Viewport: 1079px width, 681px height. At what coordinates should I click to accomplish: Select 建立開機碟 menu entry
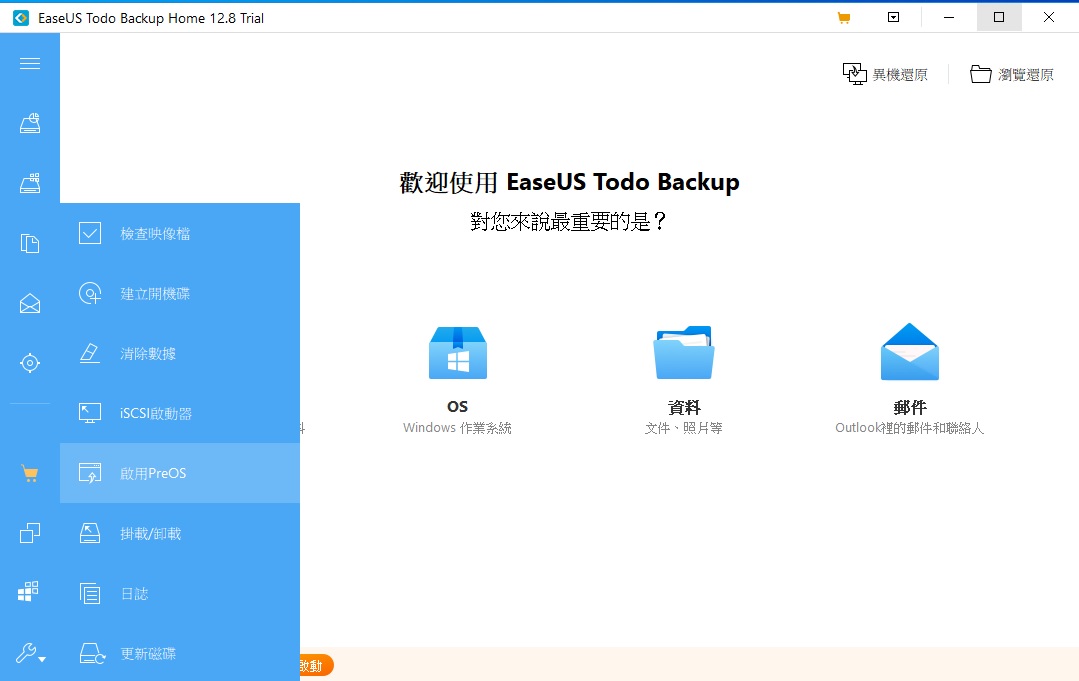tap(180, 293)
